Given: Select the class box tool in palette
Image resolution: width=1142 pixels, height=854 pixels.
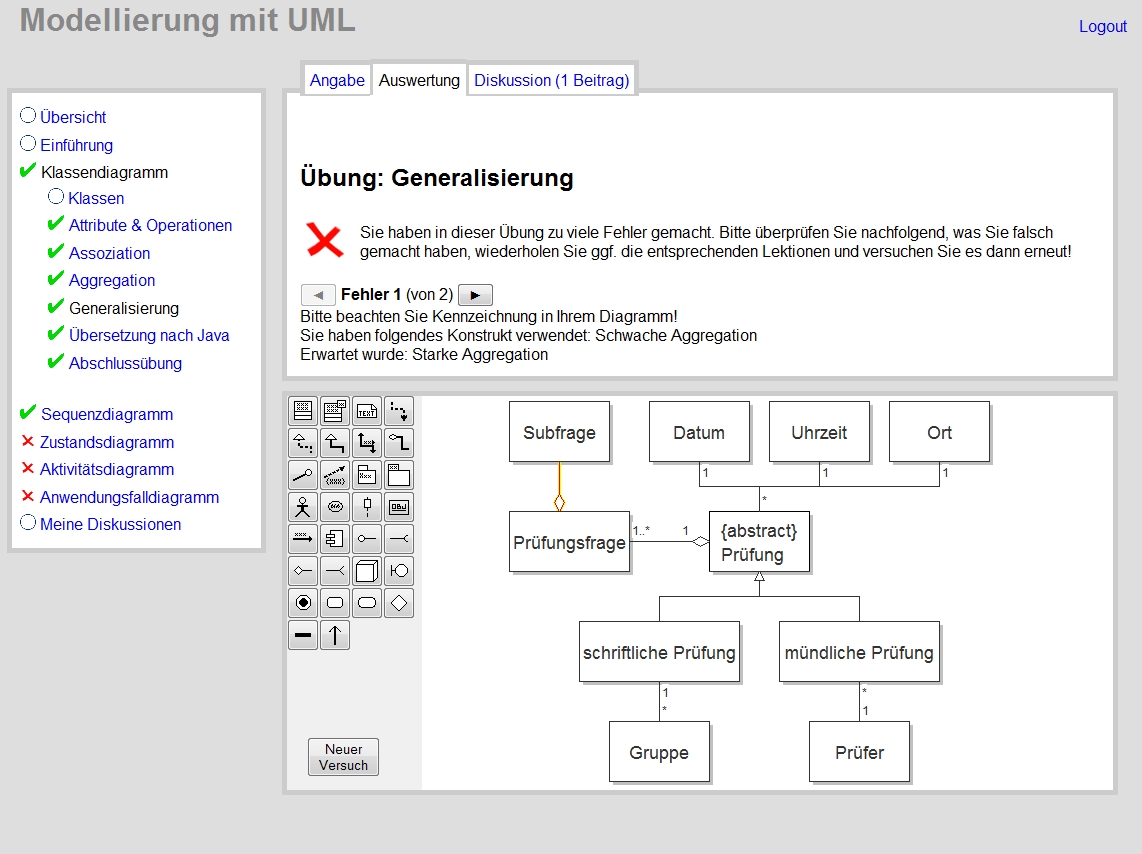Looking at the screenshot, I should pyautogui.click(x=303, y=411).
